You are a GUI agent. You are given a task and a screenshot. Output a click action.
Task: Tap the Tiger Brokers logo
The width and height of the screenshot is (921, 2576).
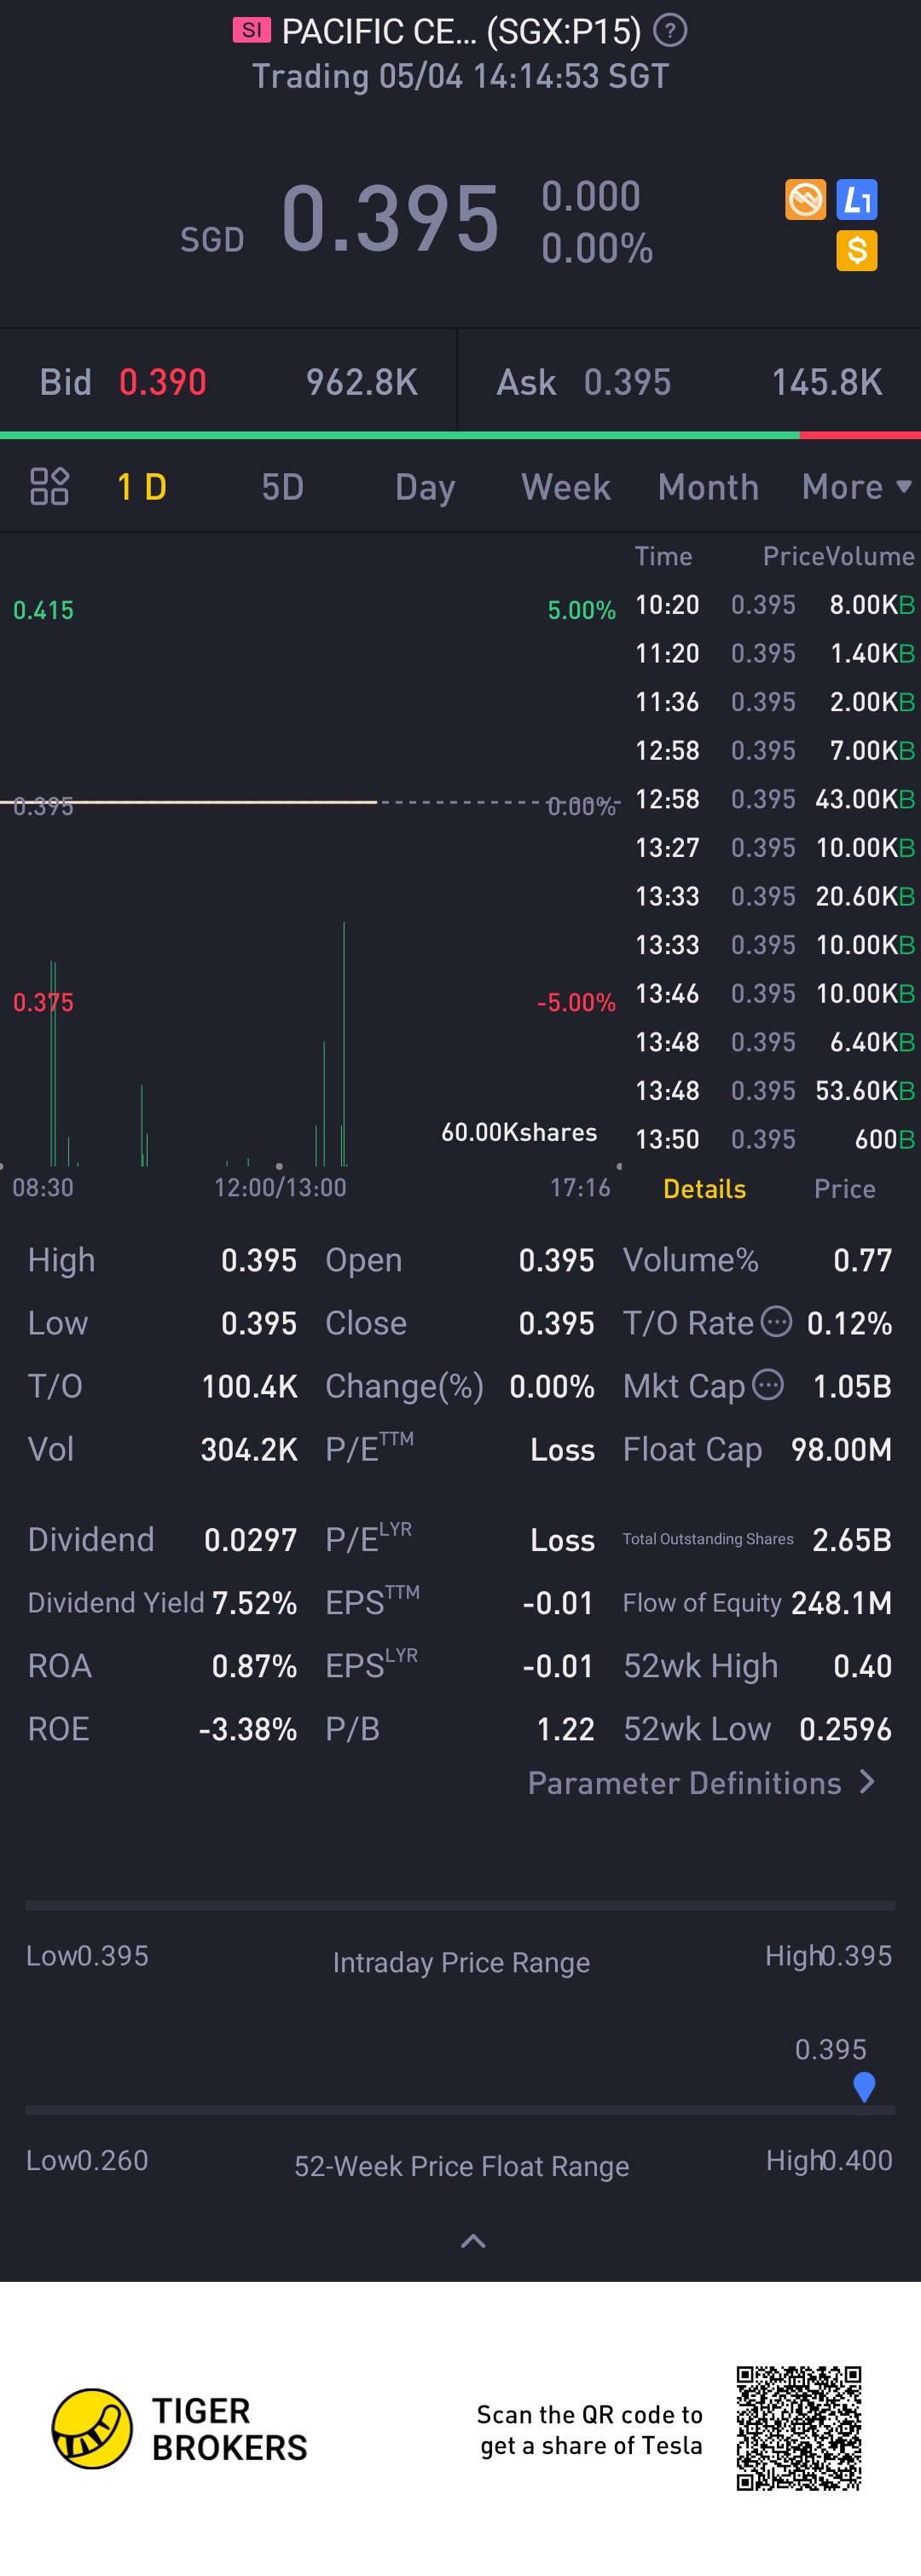click(x=92, y=2429)
